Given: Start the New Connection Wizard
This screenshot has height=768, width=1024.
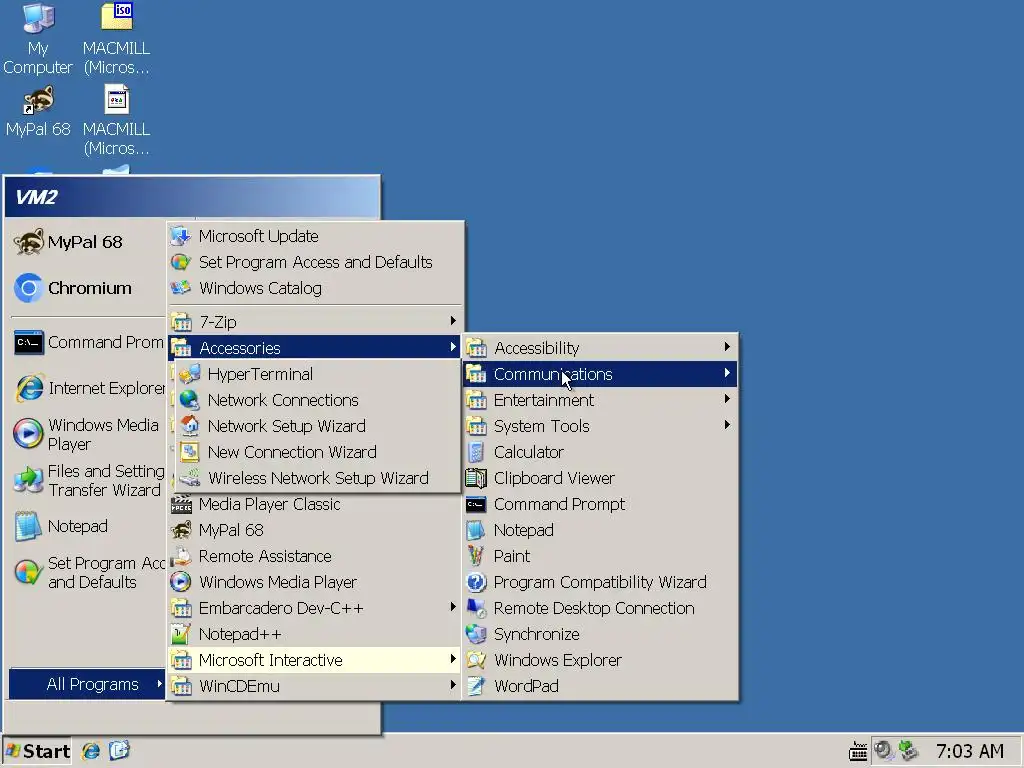Looking at the screenshot, I should click(x=316, y=452).
